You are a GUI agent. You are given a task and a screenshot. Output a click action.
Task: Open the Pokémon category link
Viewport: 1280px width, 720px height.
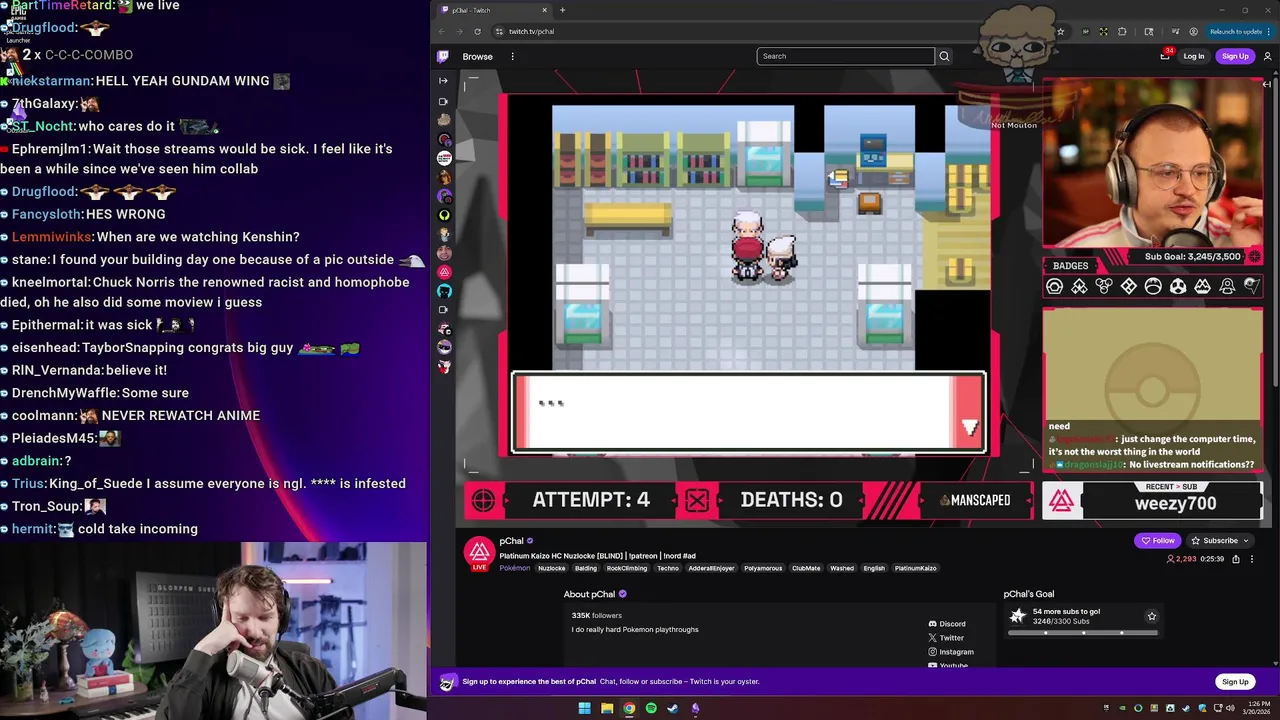515,568
